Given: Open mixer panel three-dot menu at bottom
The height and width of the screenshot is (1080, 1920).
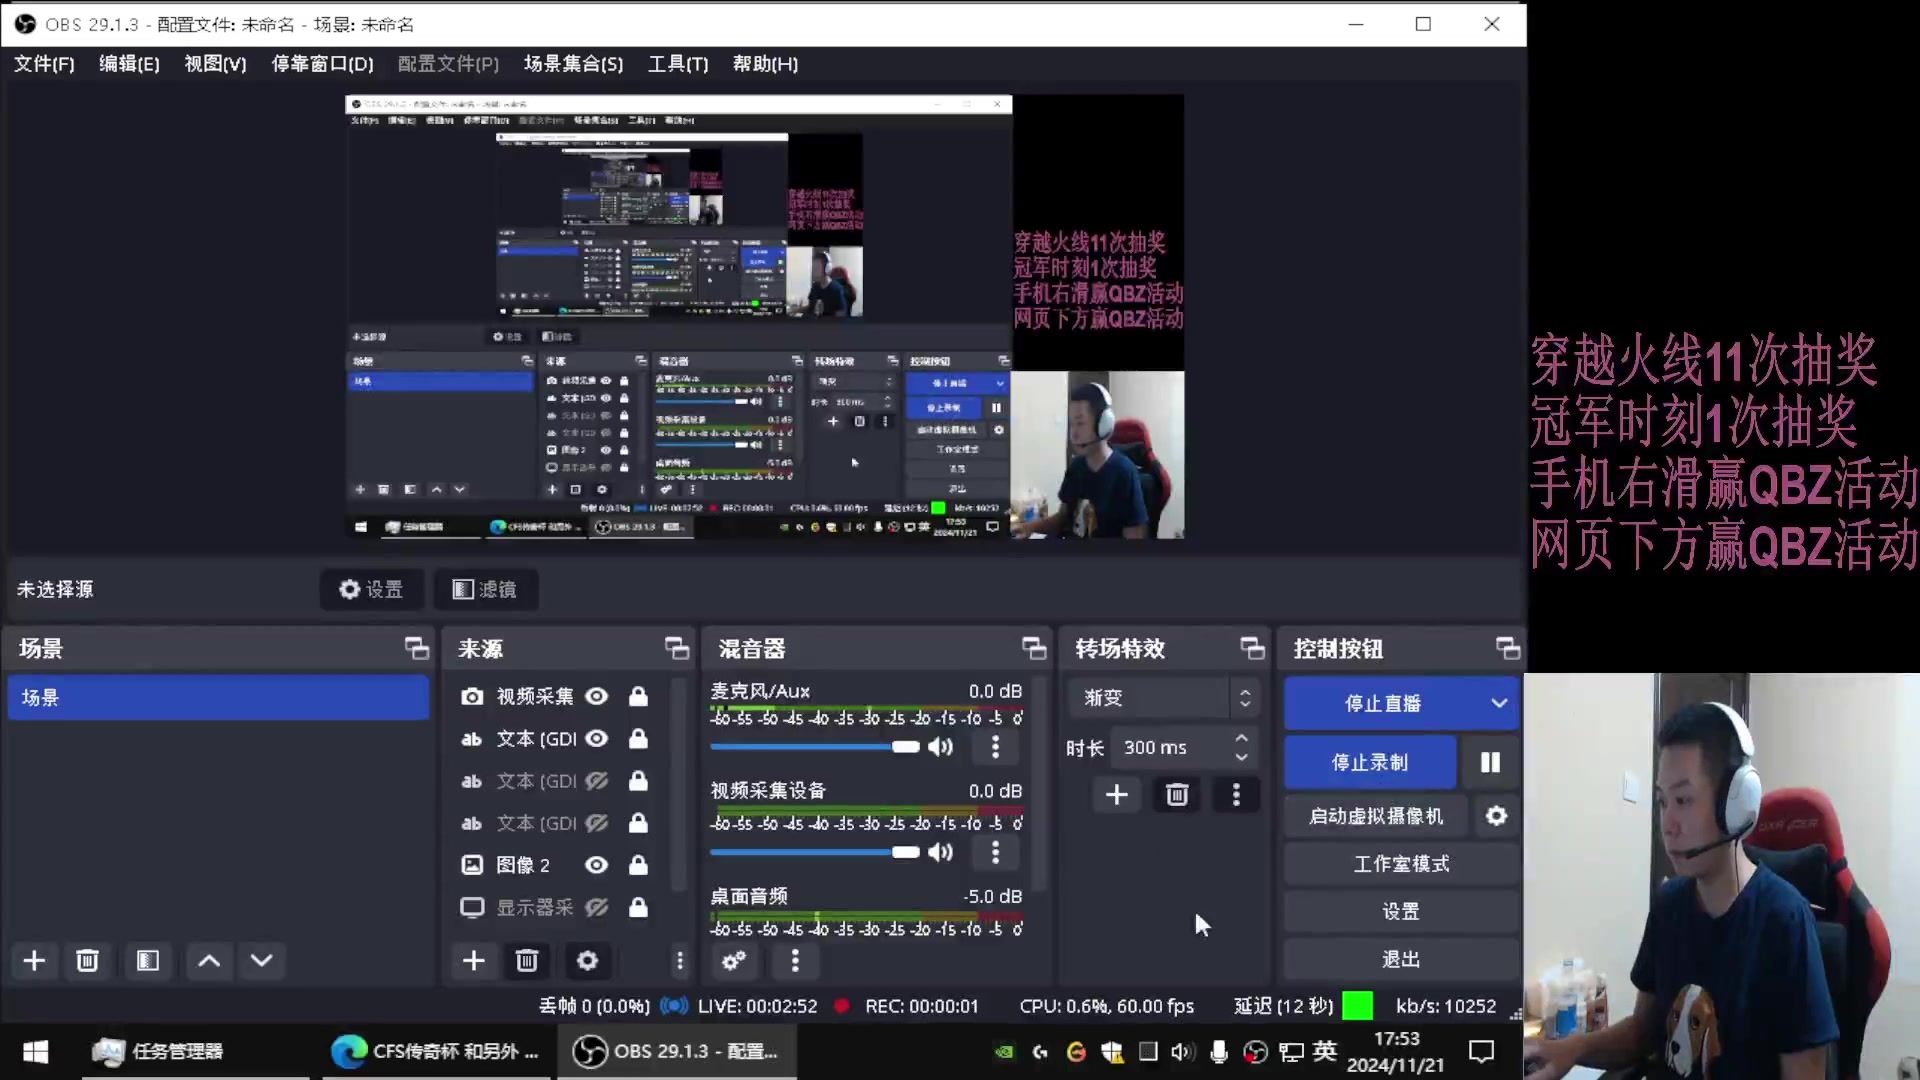Looking at the screenshot, I should (x=795, y=961).
